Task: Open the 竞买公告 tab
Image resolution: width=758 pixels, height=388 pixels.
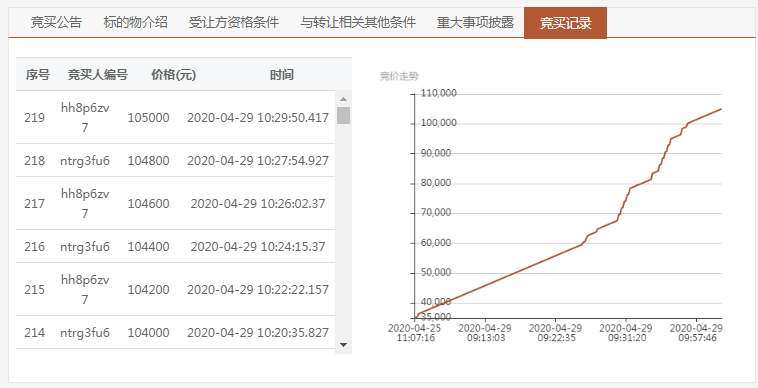Action: click(x=56, y=22)
